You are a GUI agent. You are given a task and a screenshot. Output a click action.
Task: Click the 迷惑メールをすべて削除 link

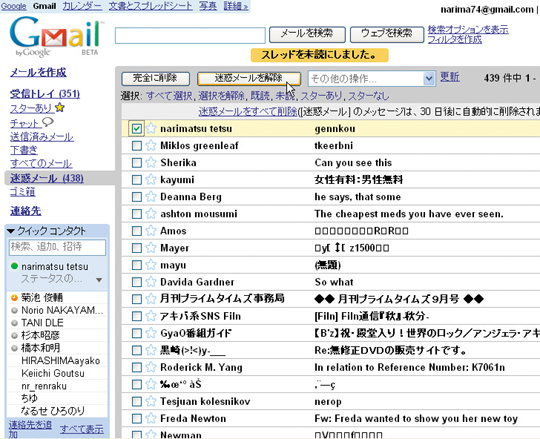pos(248,111)
